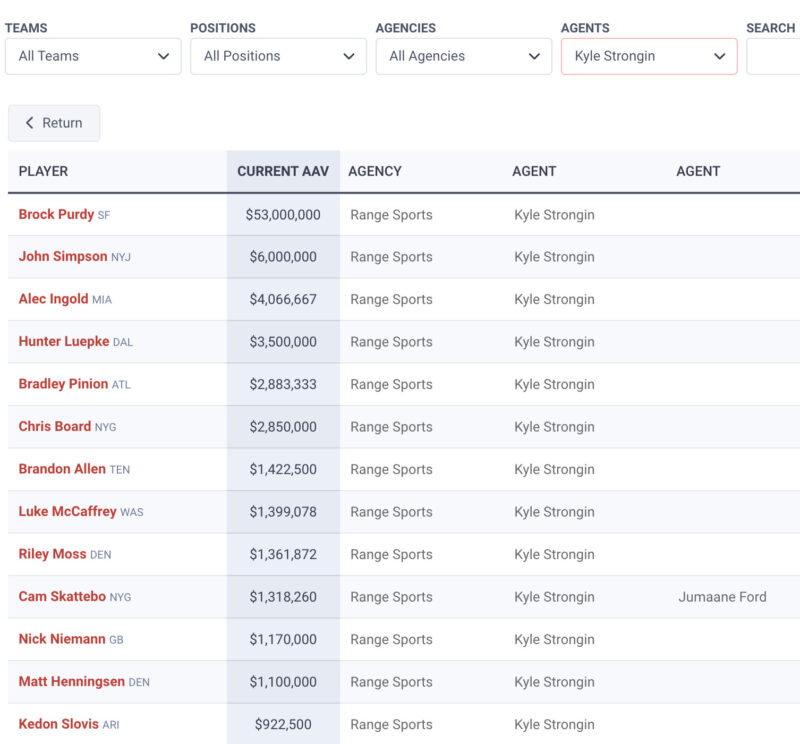Screen dimensions: 800x744
Task: Sort by the Current AAV column header
Action: [x=283, y=171]
